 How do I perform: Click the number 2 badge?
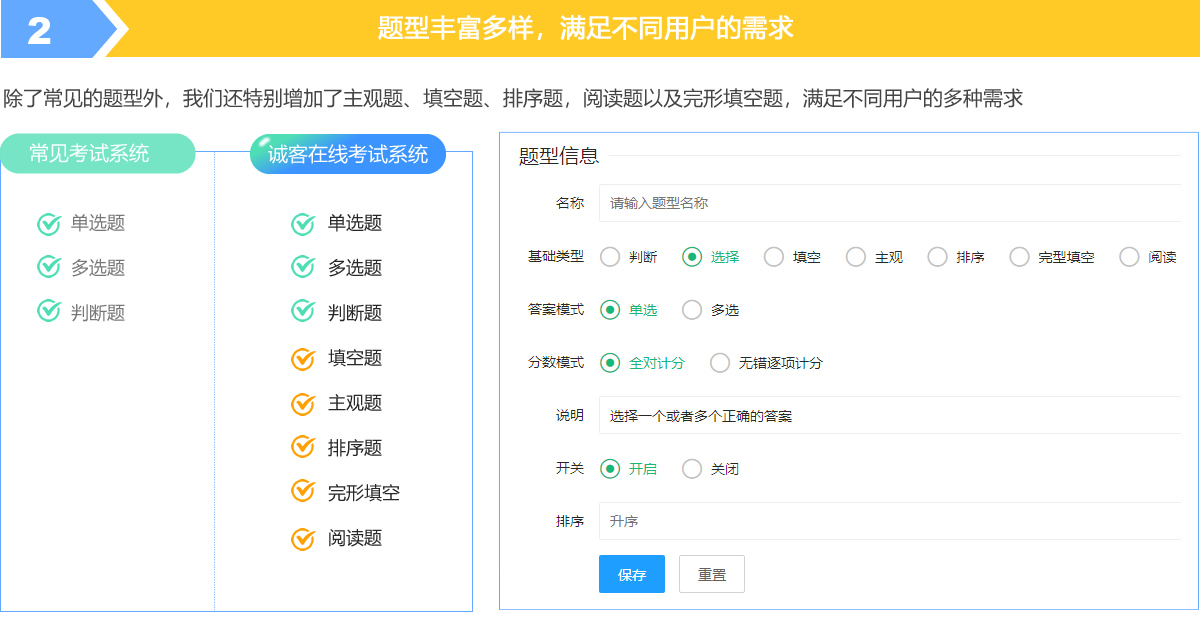[39, 30]
